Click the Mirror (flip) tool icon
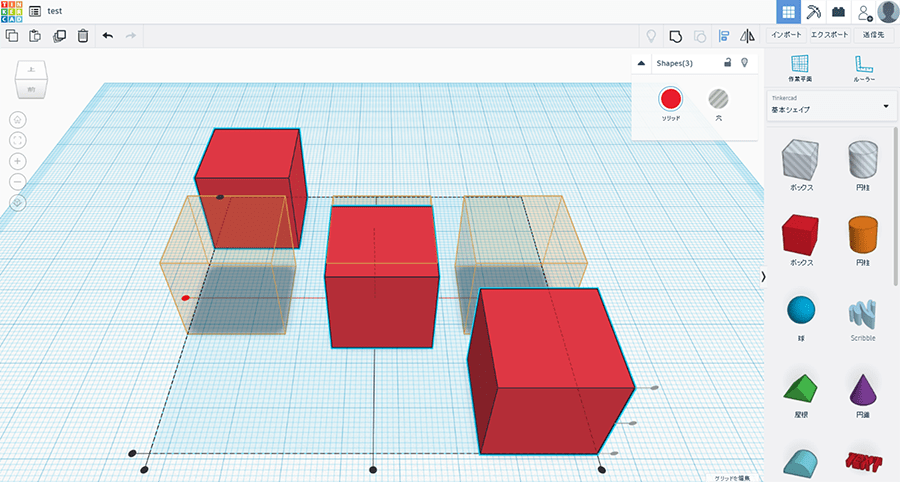The image size is (900, 482). click(747, 36)
